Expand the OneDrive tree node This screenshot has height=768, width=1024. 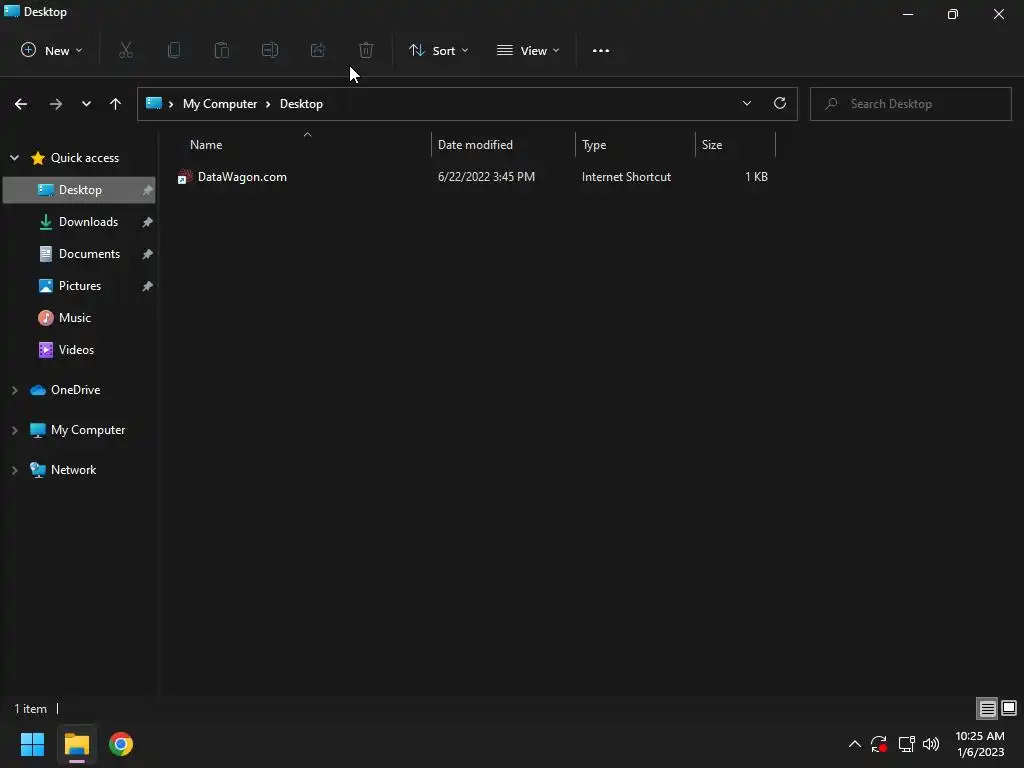14,391
